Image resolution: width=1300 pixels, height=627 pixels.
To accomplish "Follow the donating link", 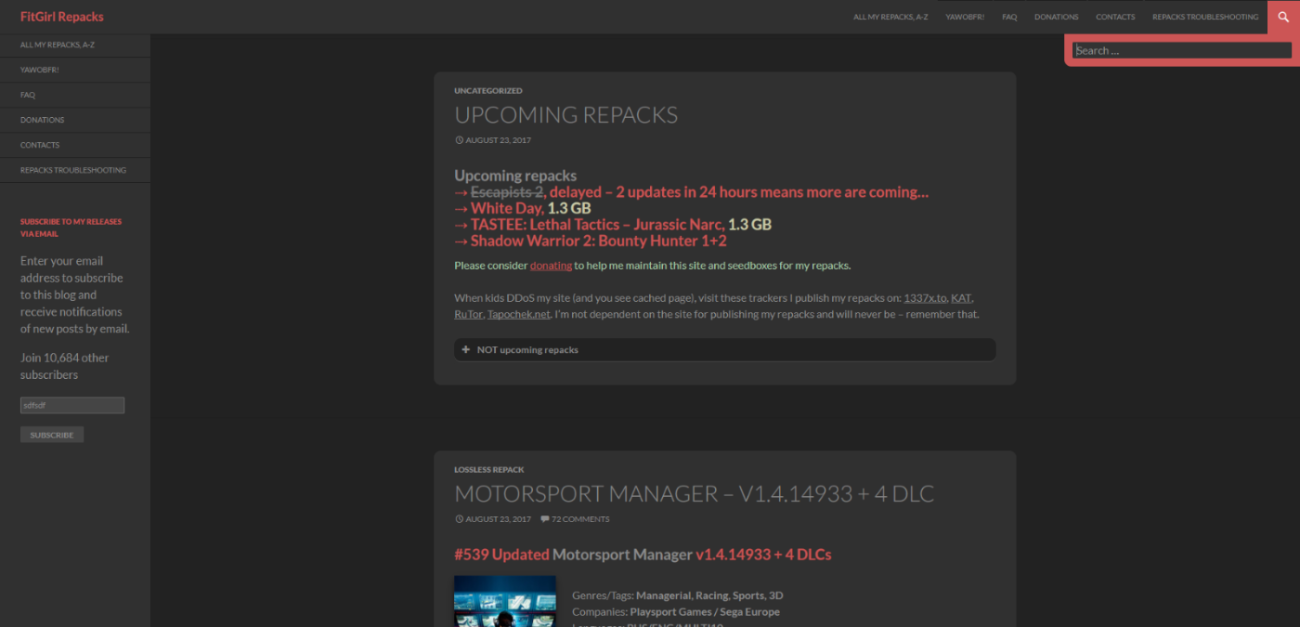I will coord(551,266).
